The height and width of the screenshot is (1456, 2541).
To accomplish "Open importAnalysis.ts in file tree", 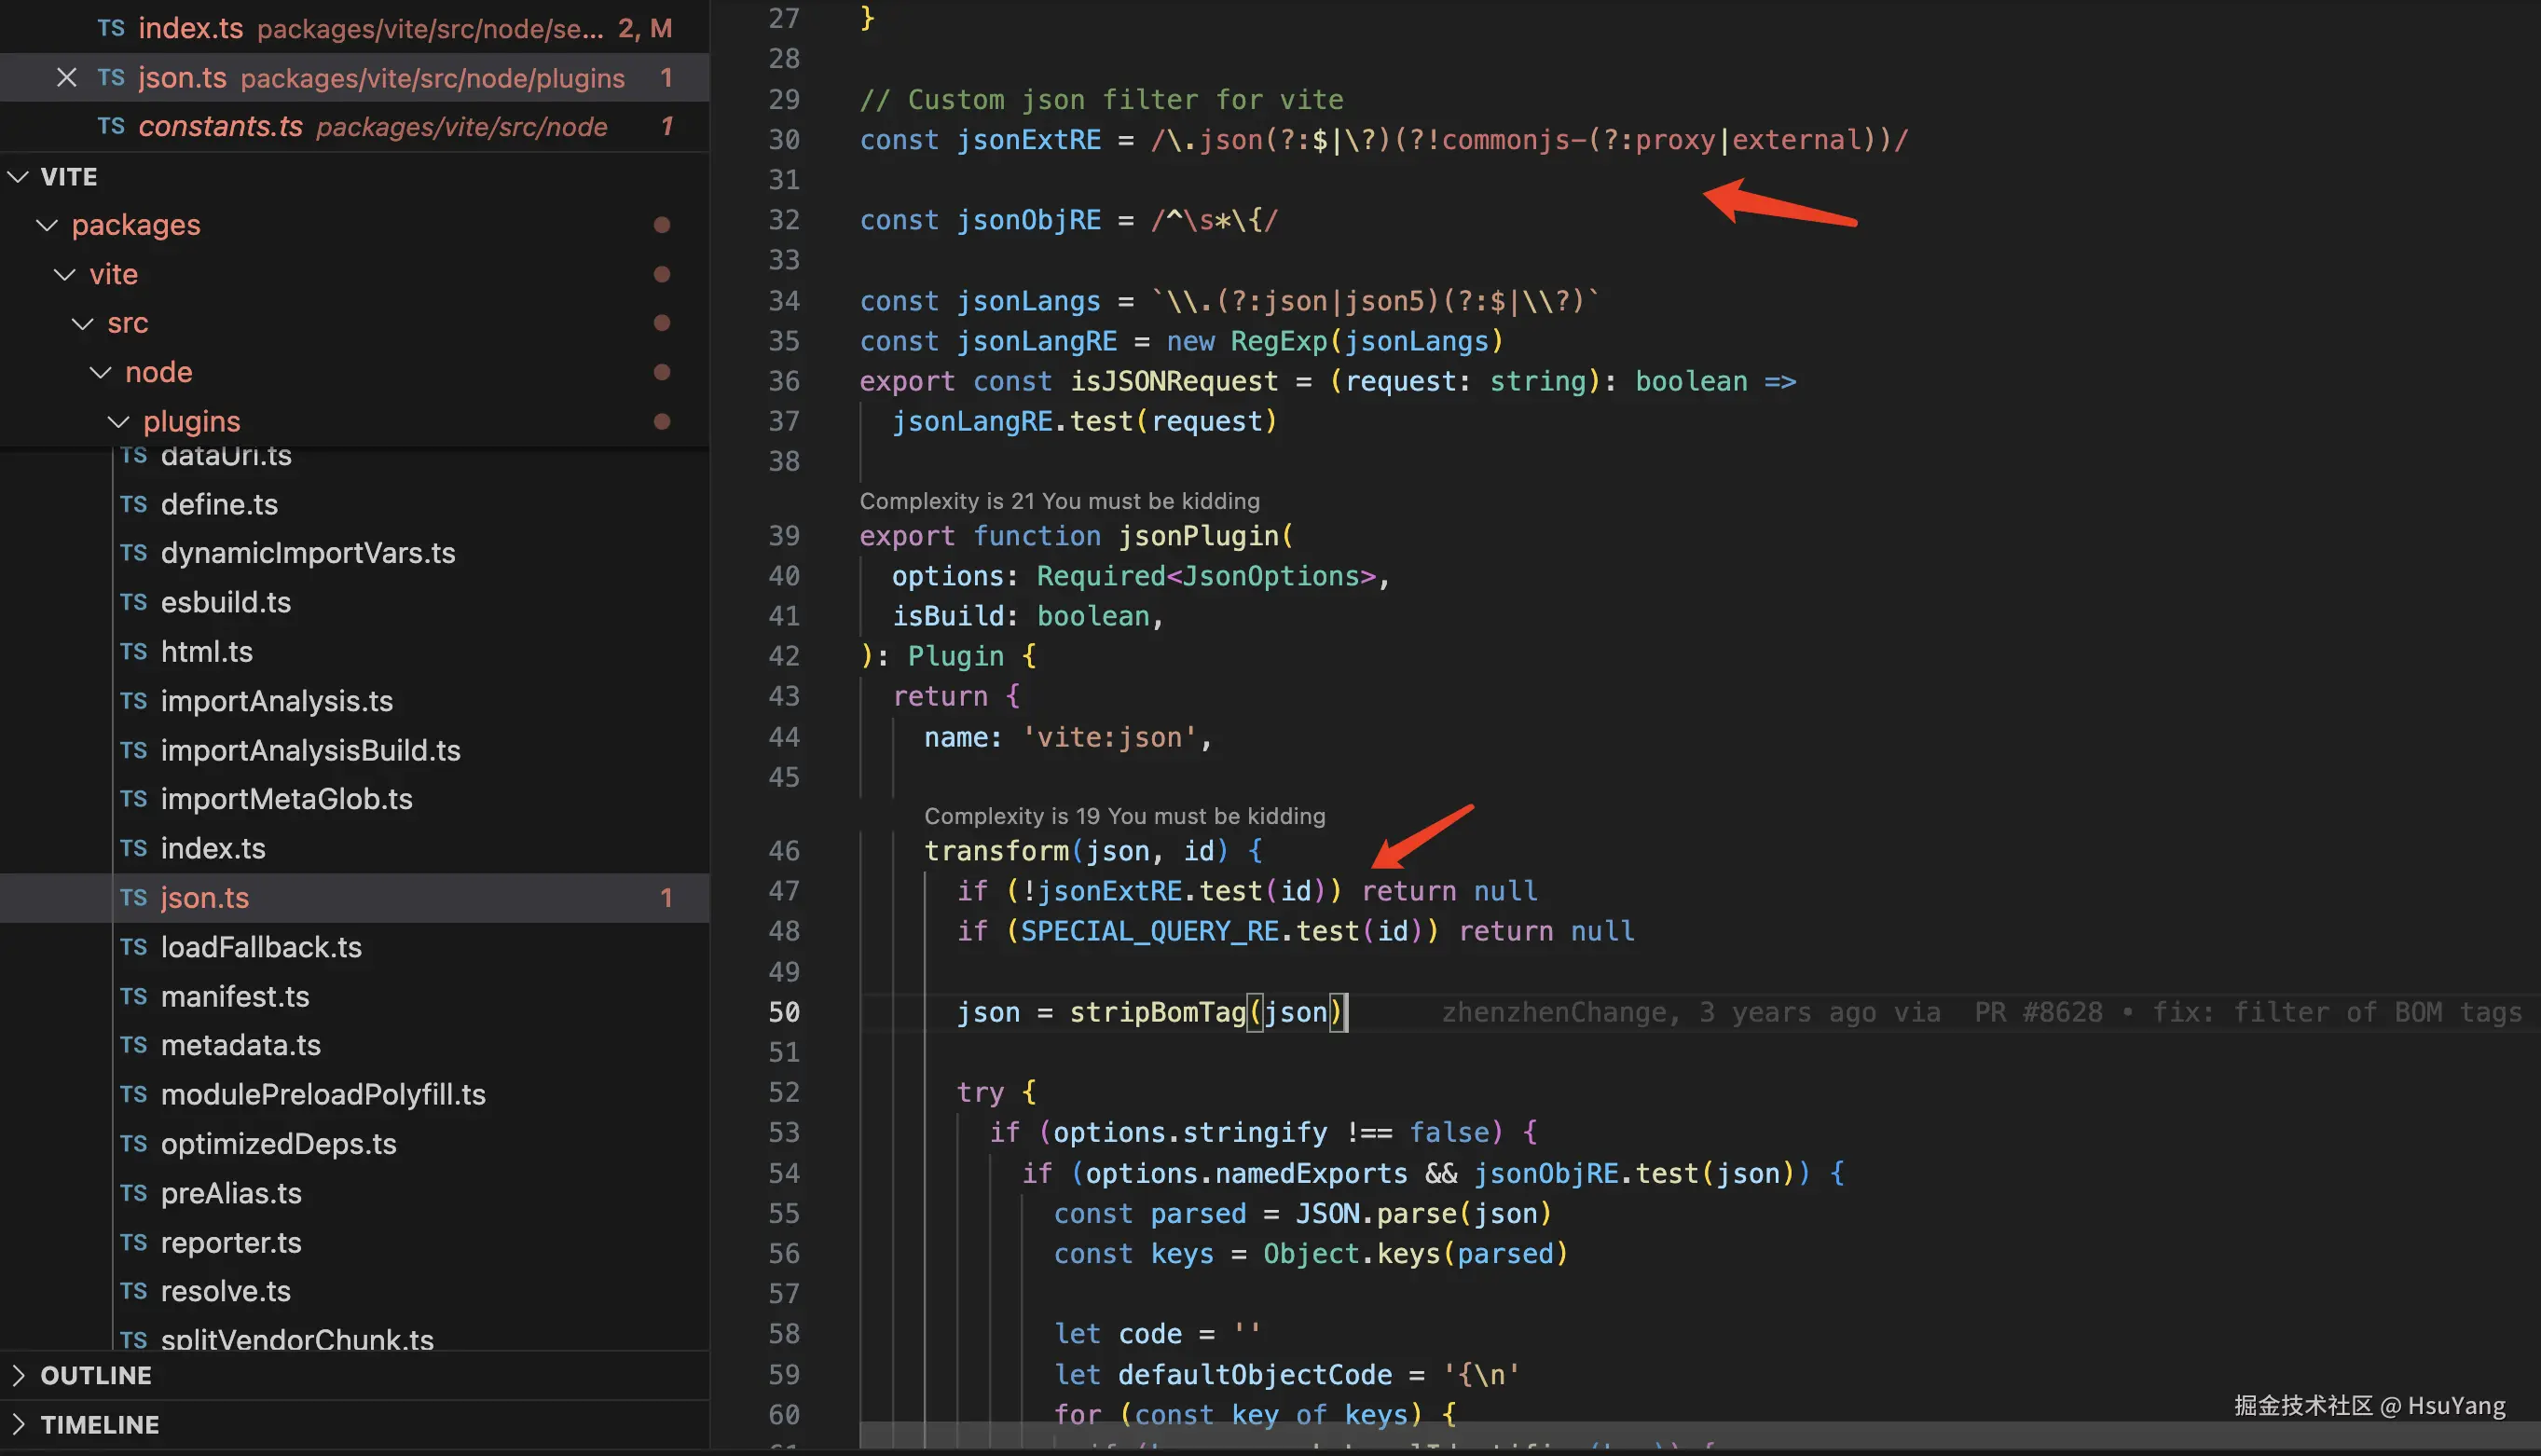I will pos(276,701).
